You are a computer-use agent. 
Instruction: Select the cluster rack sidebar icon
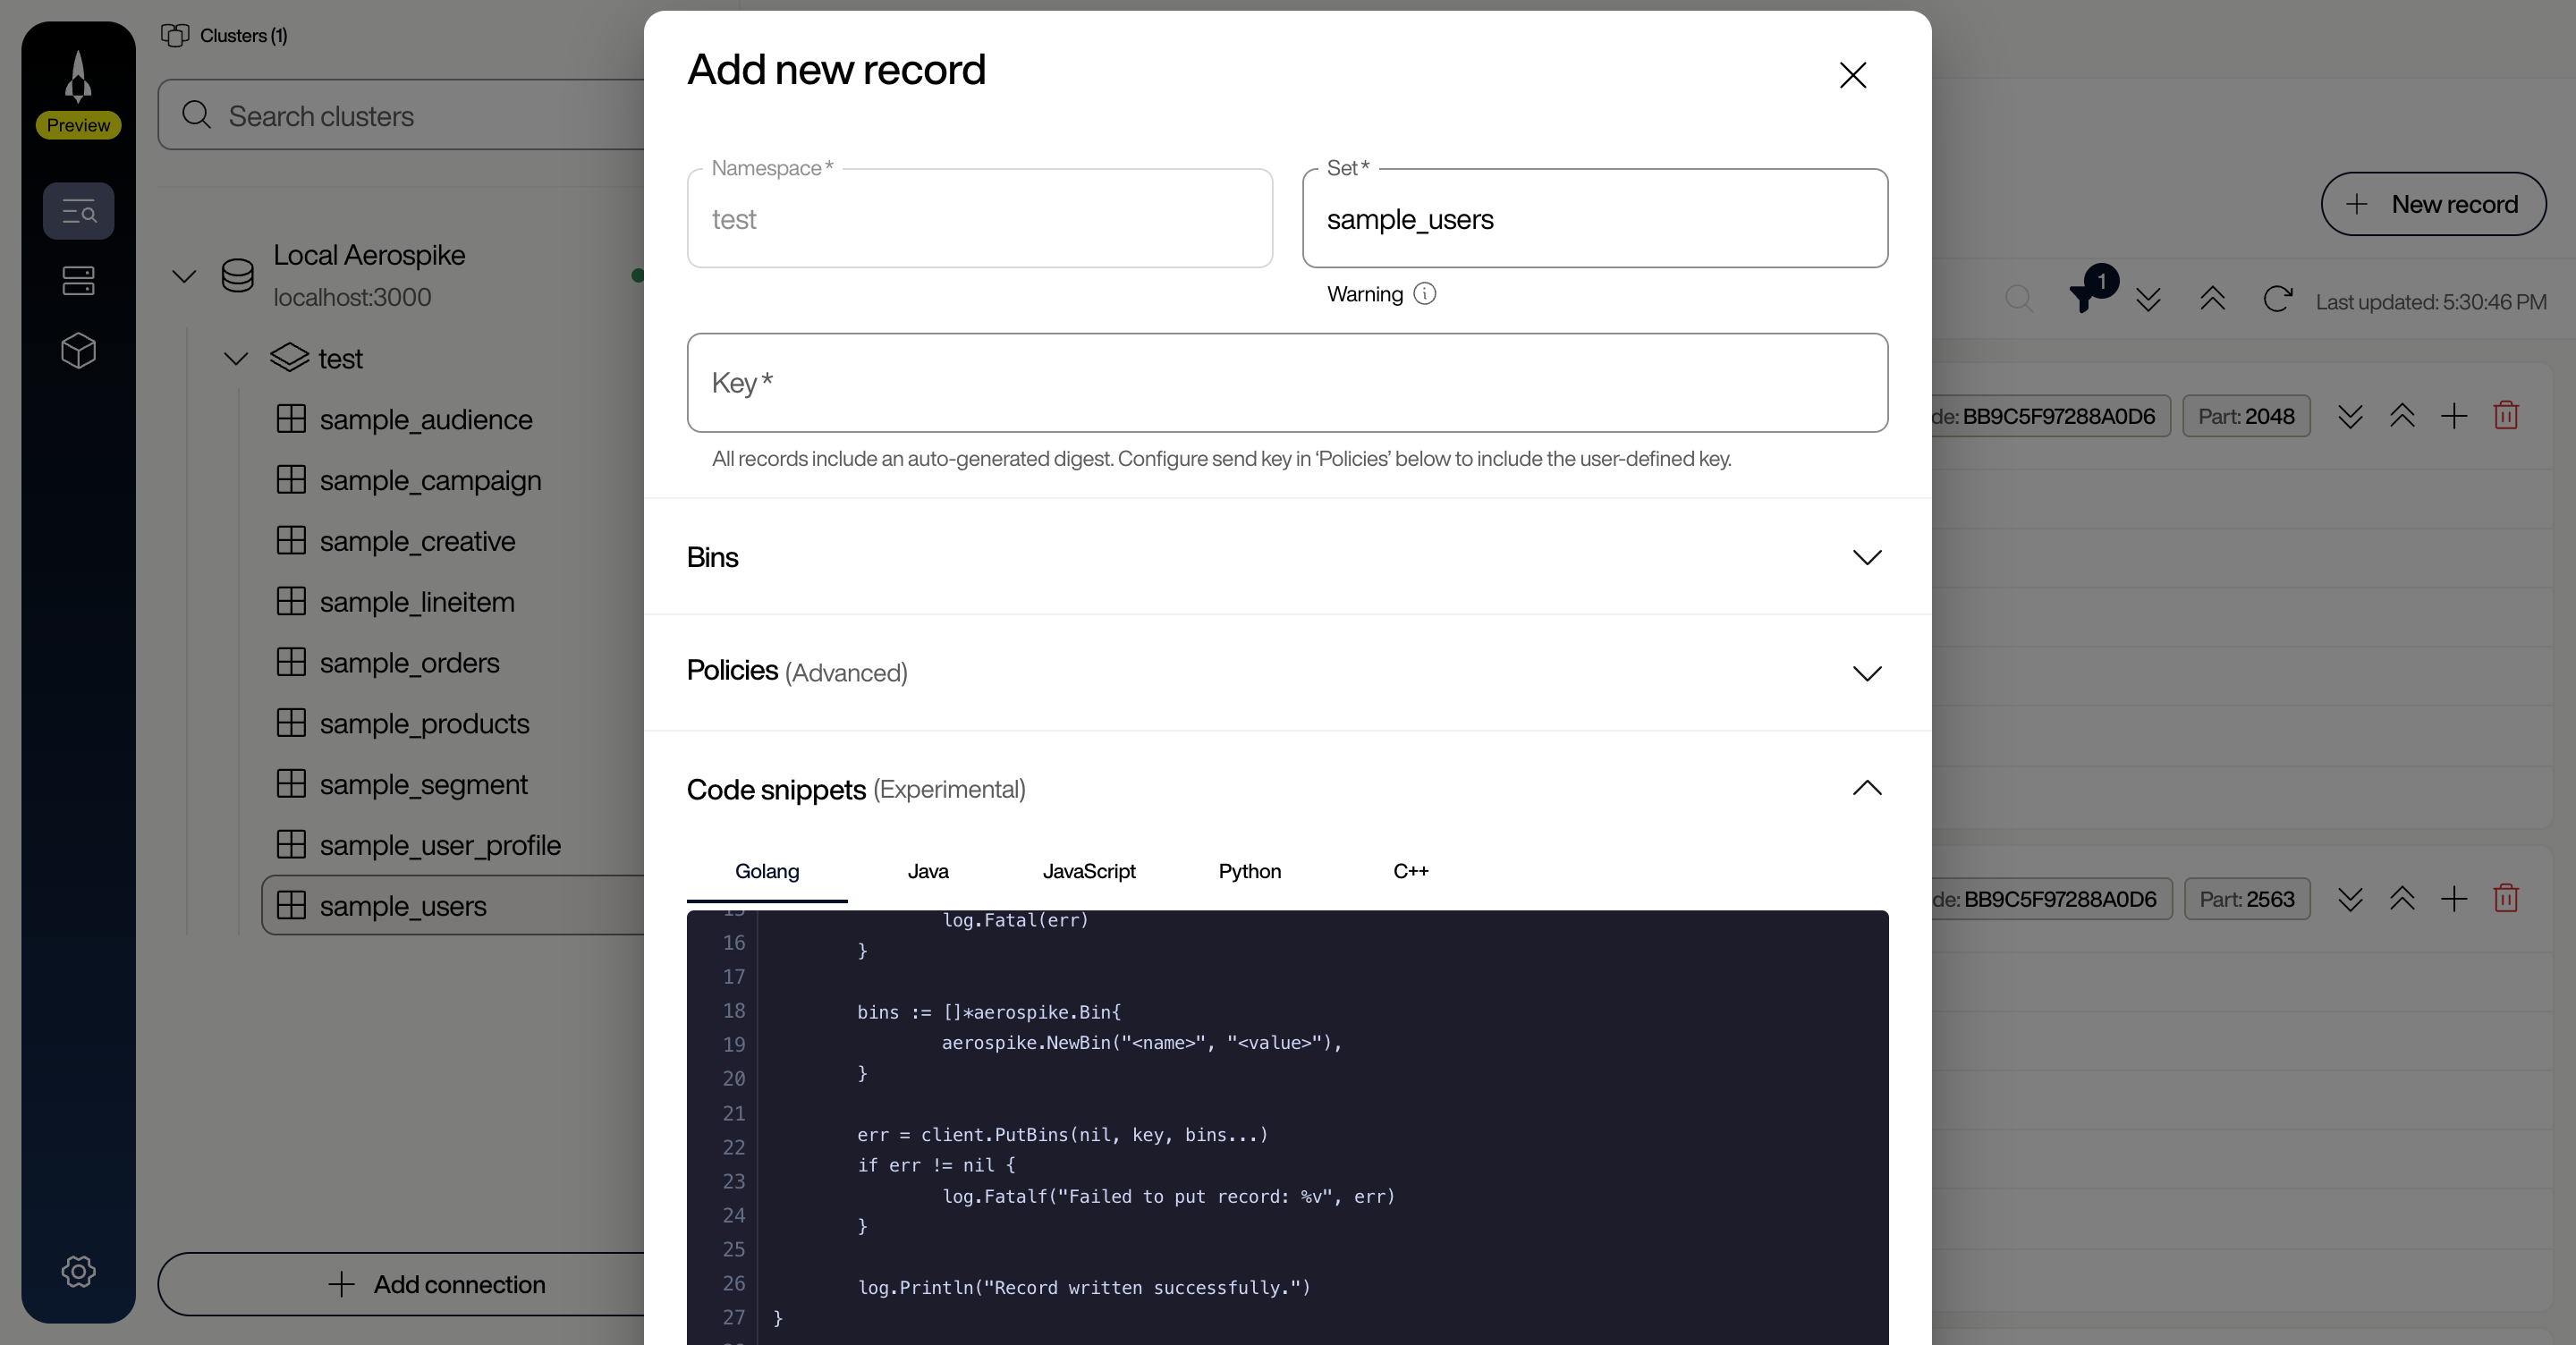78,281
